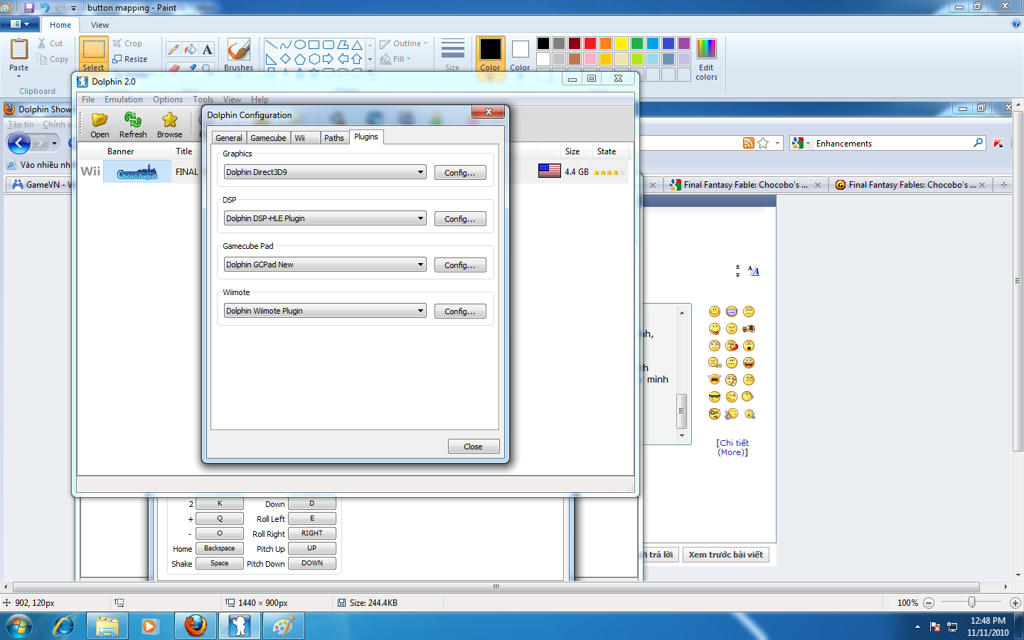This screenshot has width=1024, height=640.
Task: Open the Gamecube Pad plugin dropdown
Action: click(x=325, y=265)
